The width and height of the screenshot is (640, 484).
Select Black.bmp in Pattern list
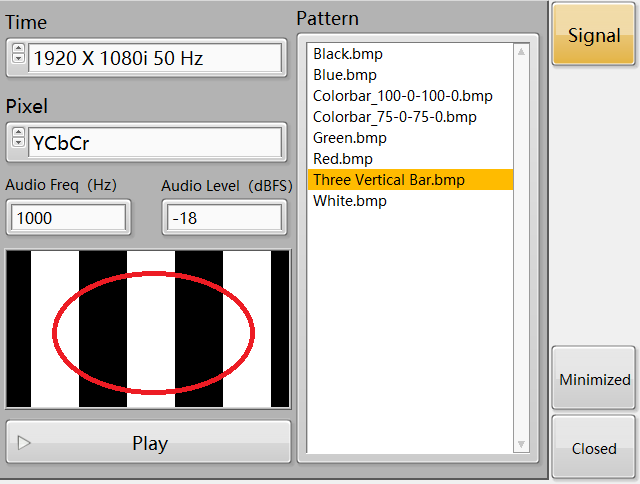click(x=347, y=54)
